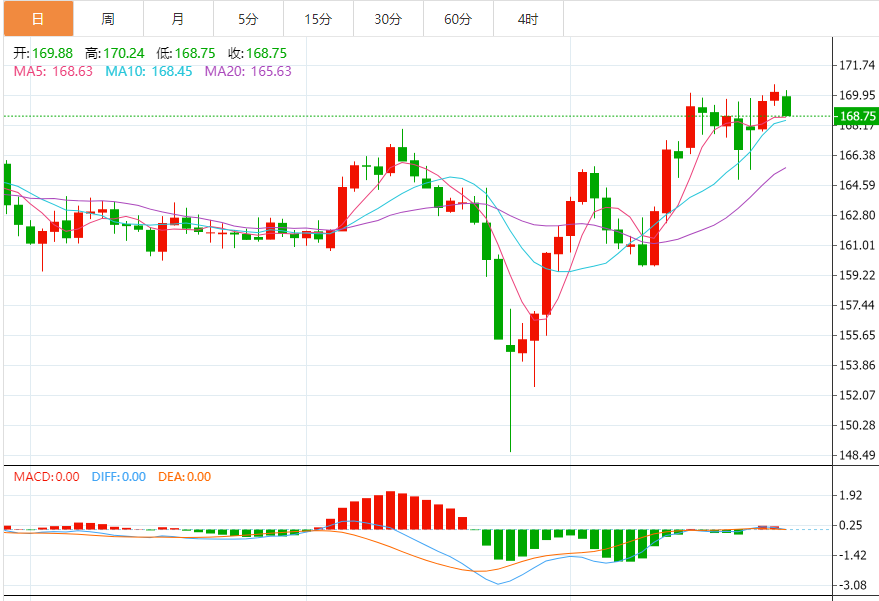Viewport: 879px width, 601px height.
Task: Click the 171.74 price axis label
Action: tap(857, 65)
